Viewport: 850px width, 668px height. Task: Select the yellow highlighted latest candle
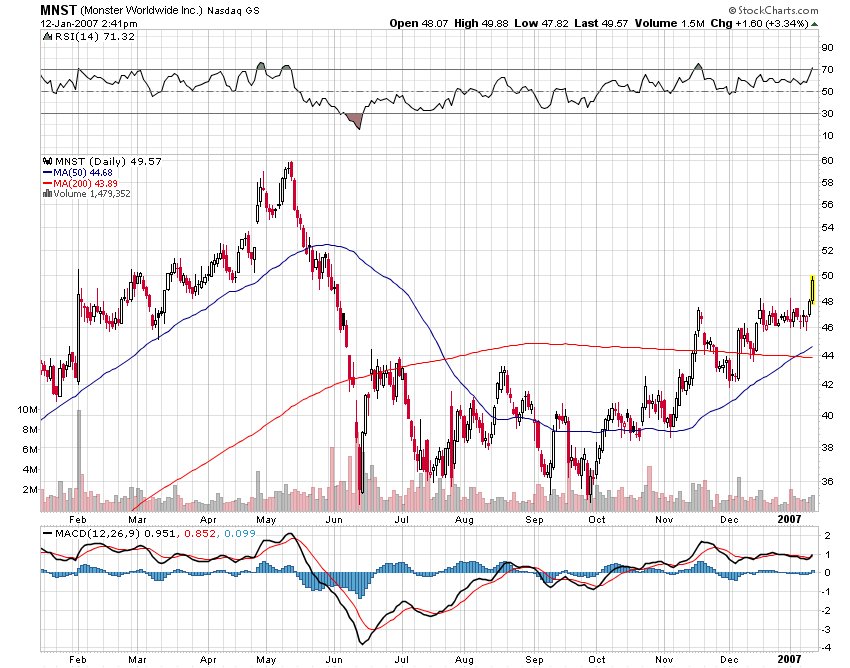click(813, 290)
